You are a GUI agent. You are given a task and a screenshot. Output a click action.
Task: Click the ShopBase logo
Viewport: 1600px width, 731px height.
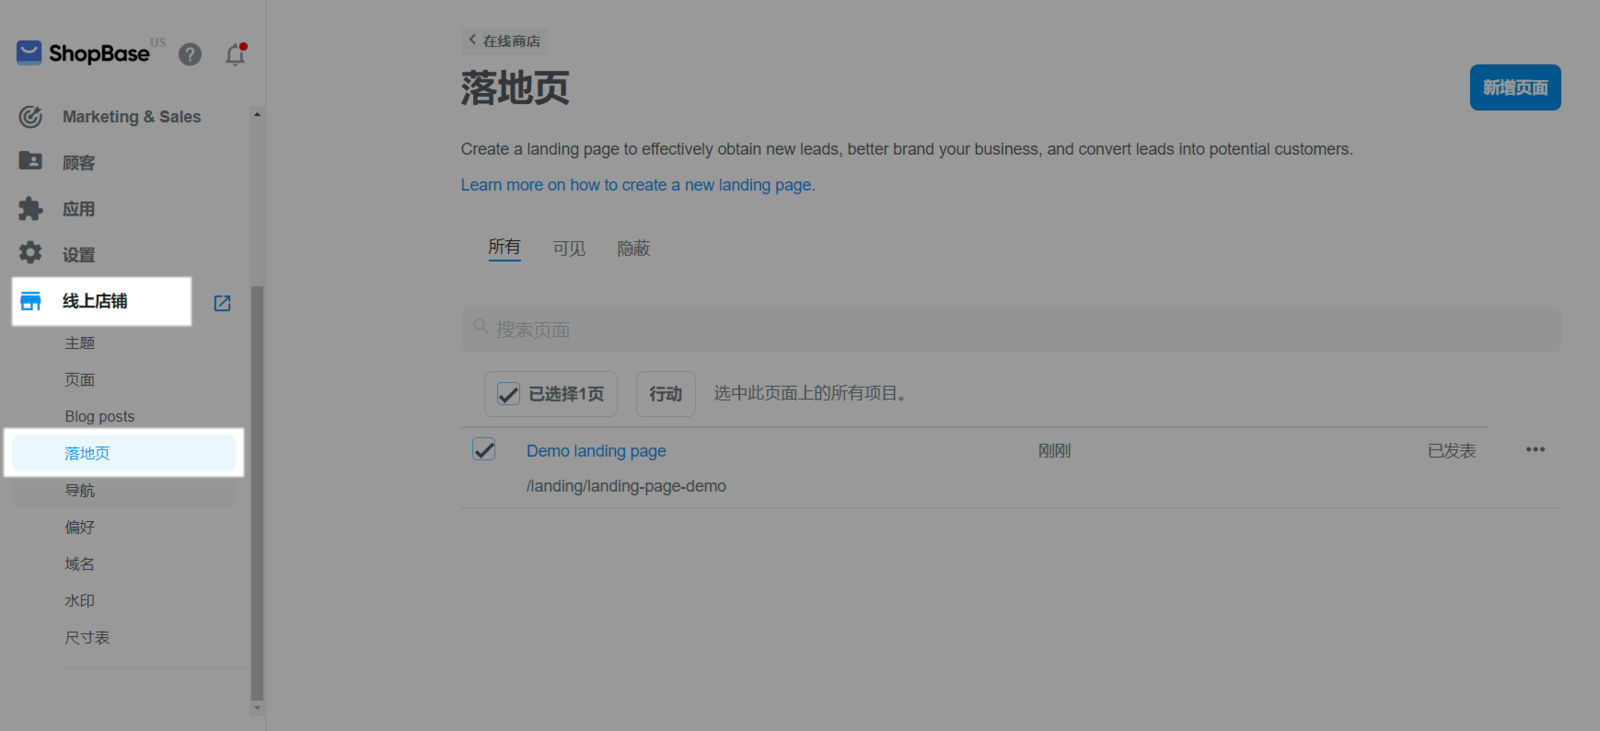click(x=83, y=53)
